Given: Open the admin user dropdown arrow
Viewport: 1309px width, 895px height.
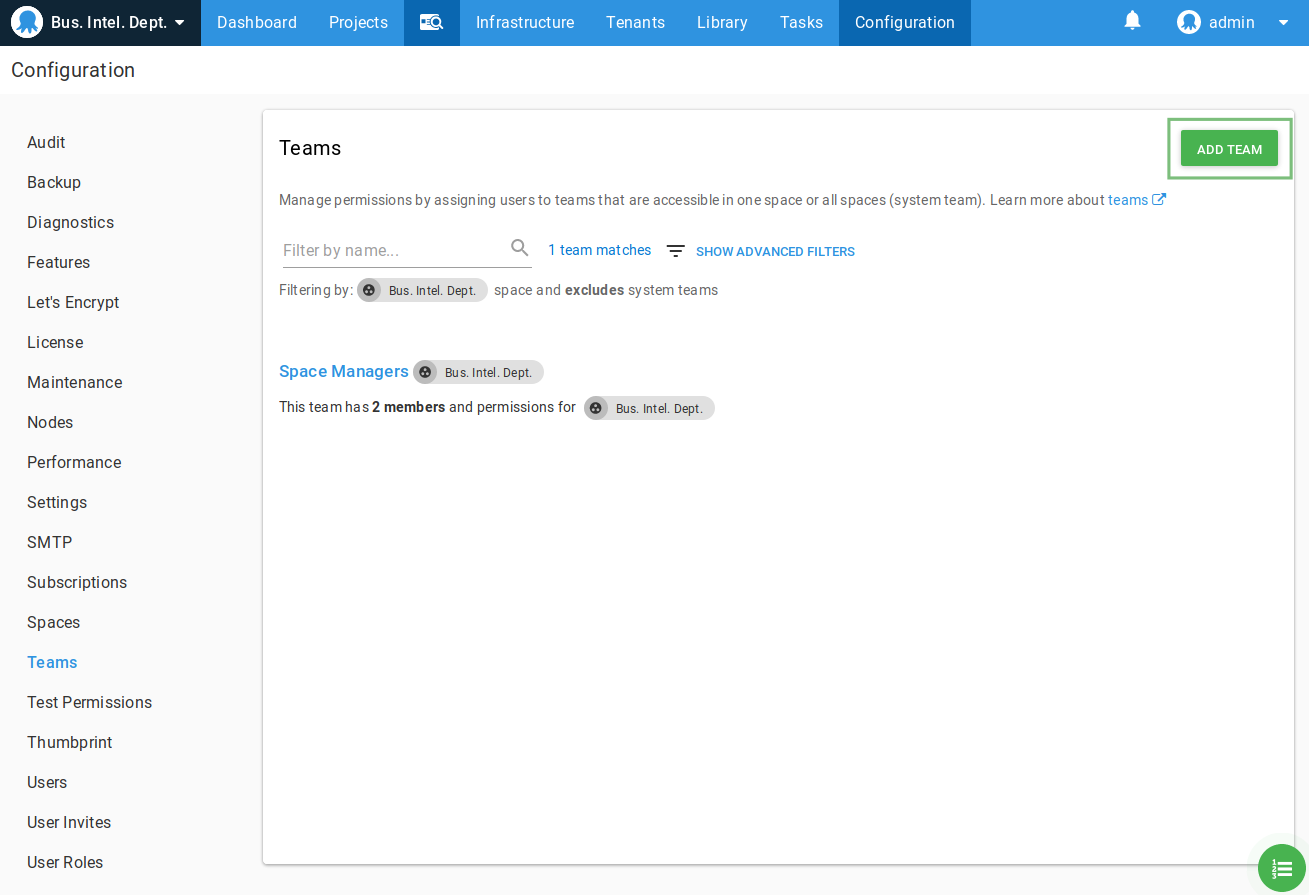Looking at the screenshot, I should pos(1284,22).
